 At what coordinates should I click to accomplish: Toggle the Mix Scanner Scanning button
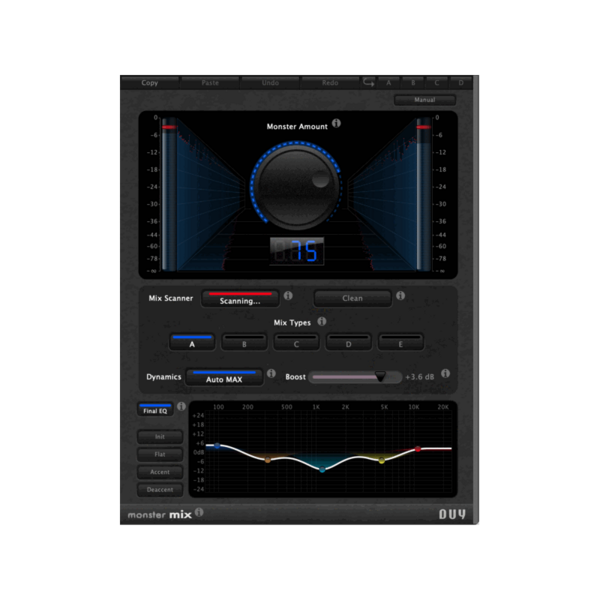point(240,298)
